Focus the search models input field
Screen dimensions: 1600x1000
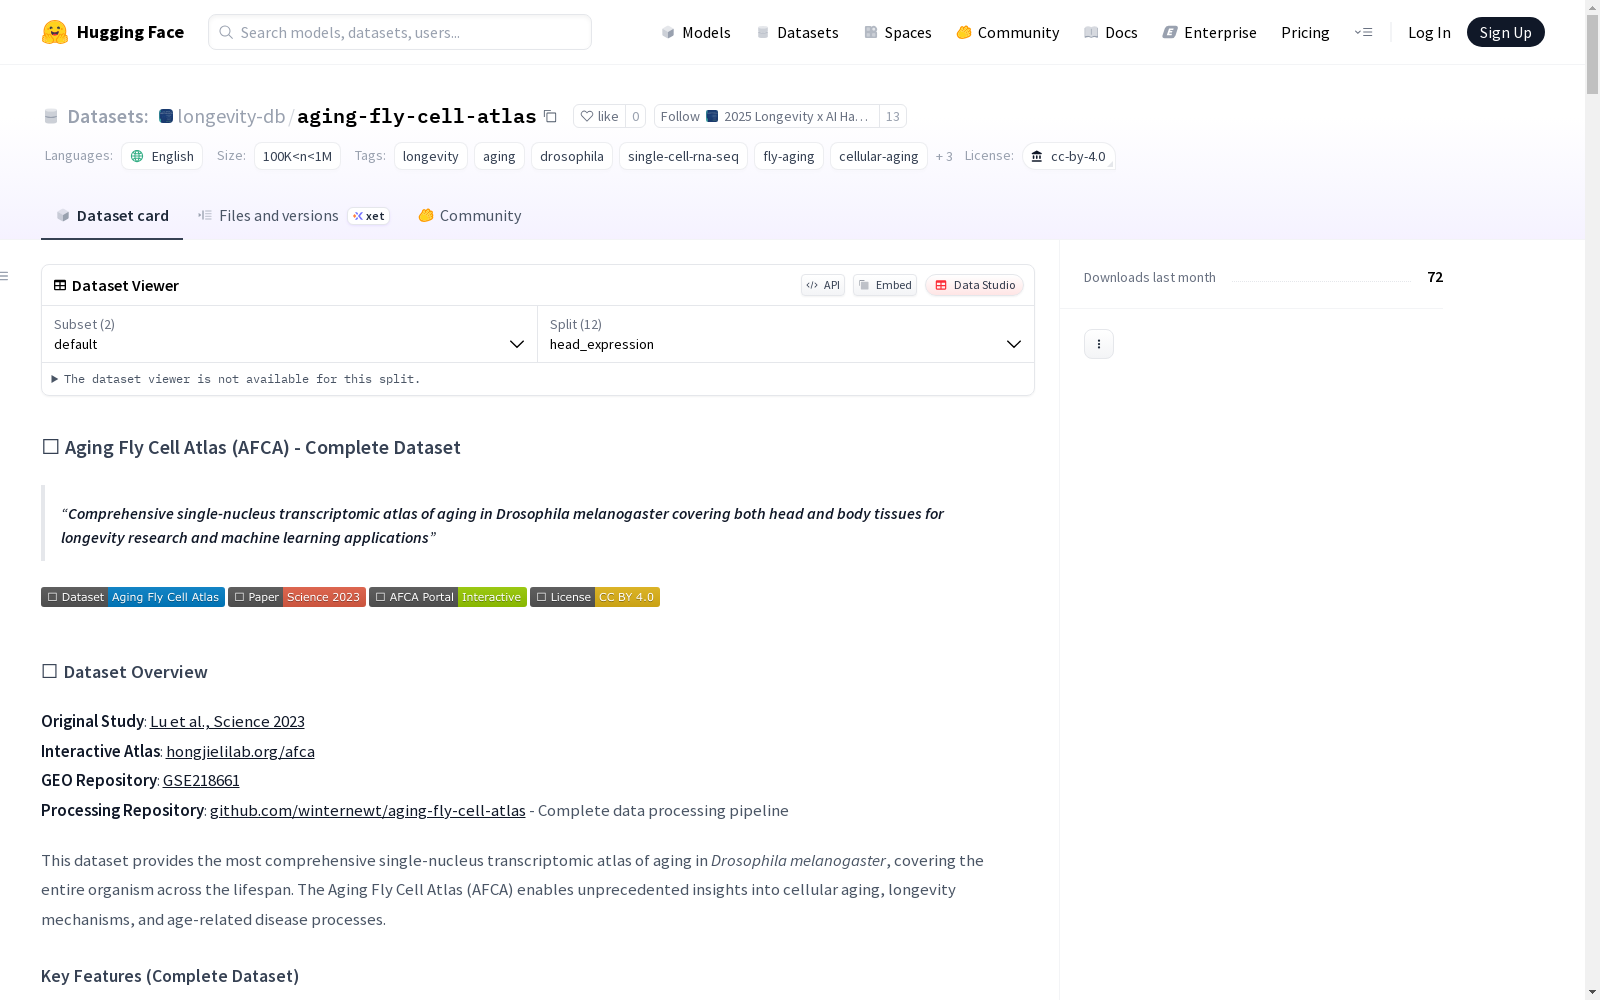pos(400,32)
